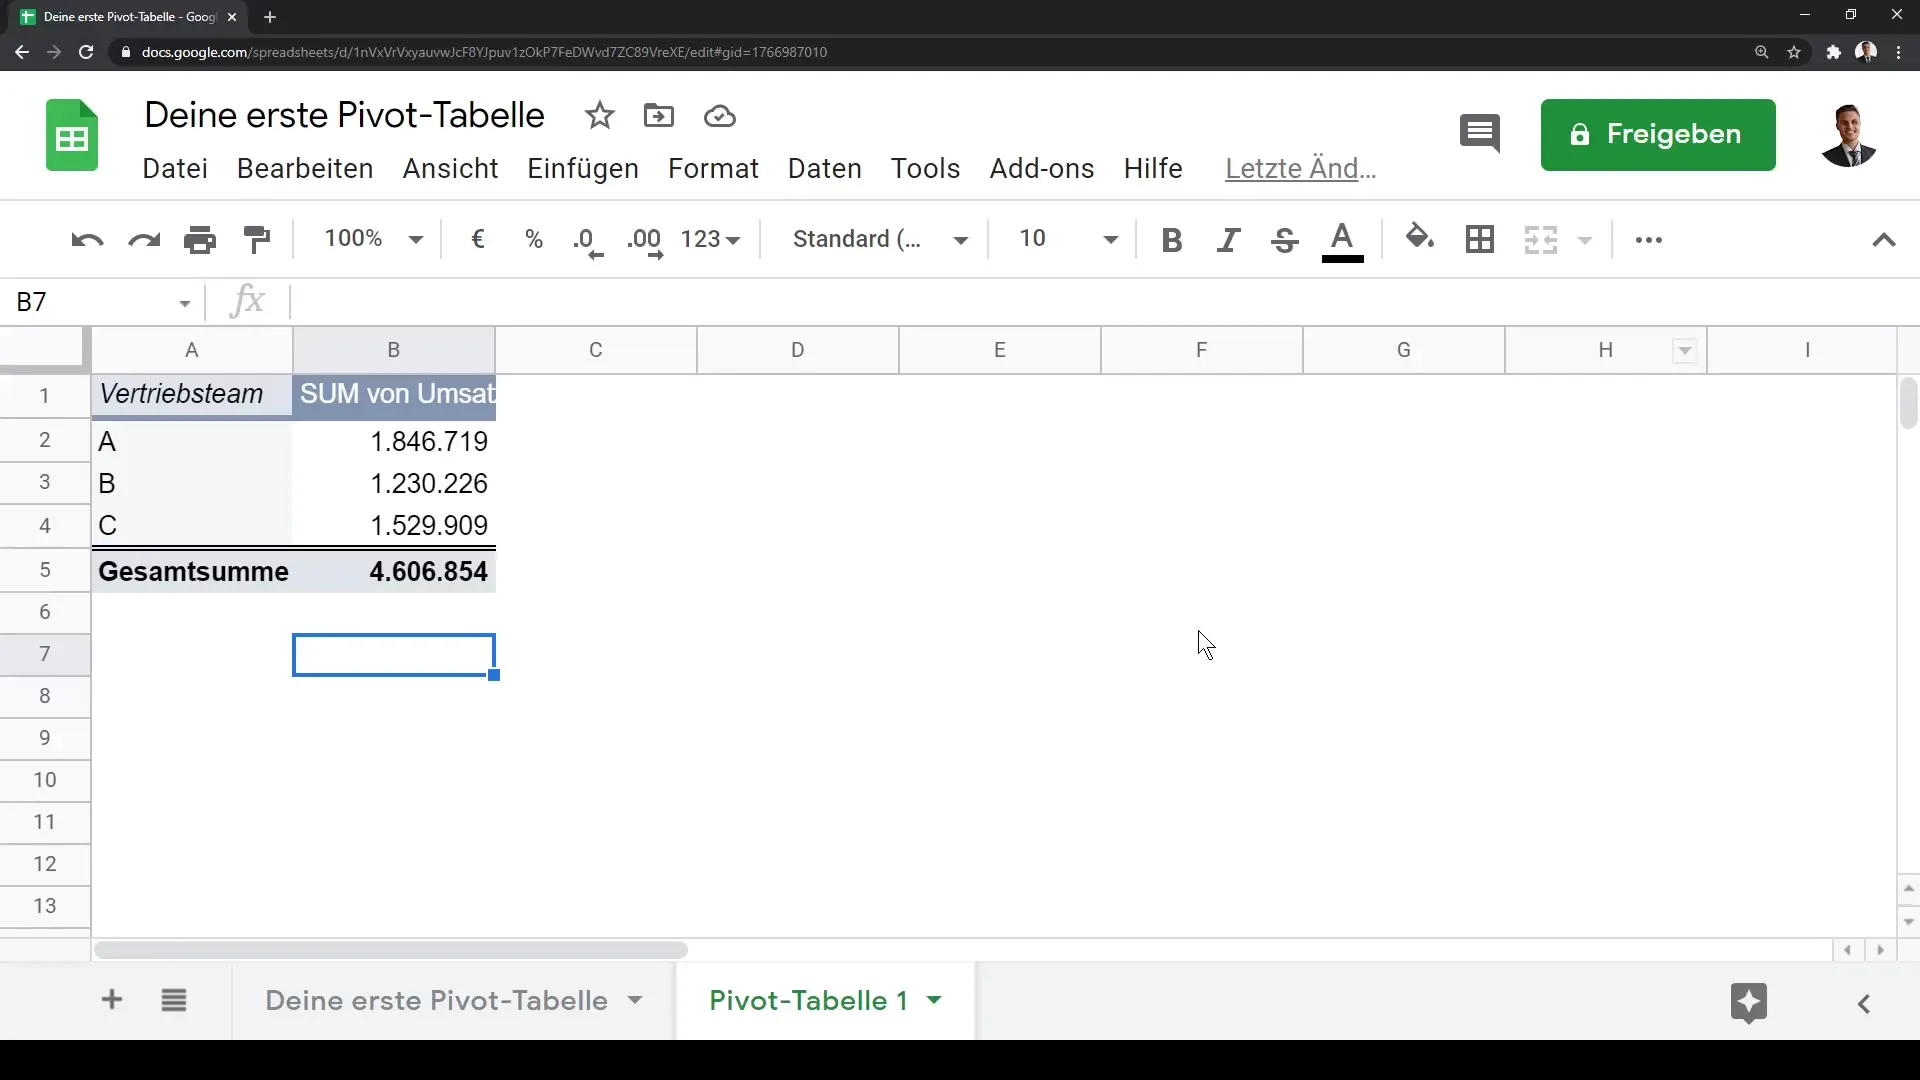The image size is (1920, 1080).
Task: Show the side panel with chevron
Action: [1864, 1004]
